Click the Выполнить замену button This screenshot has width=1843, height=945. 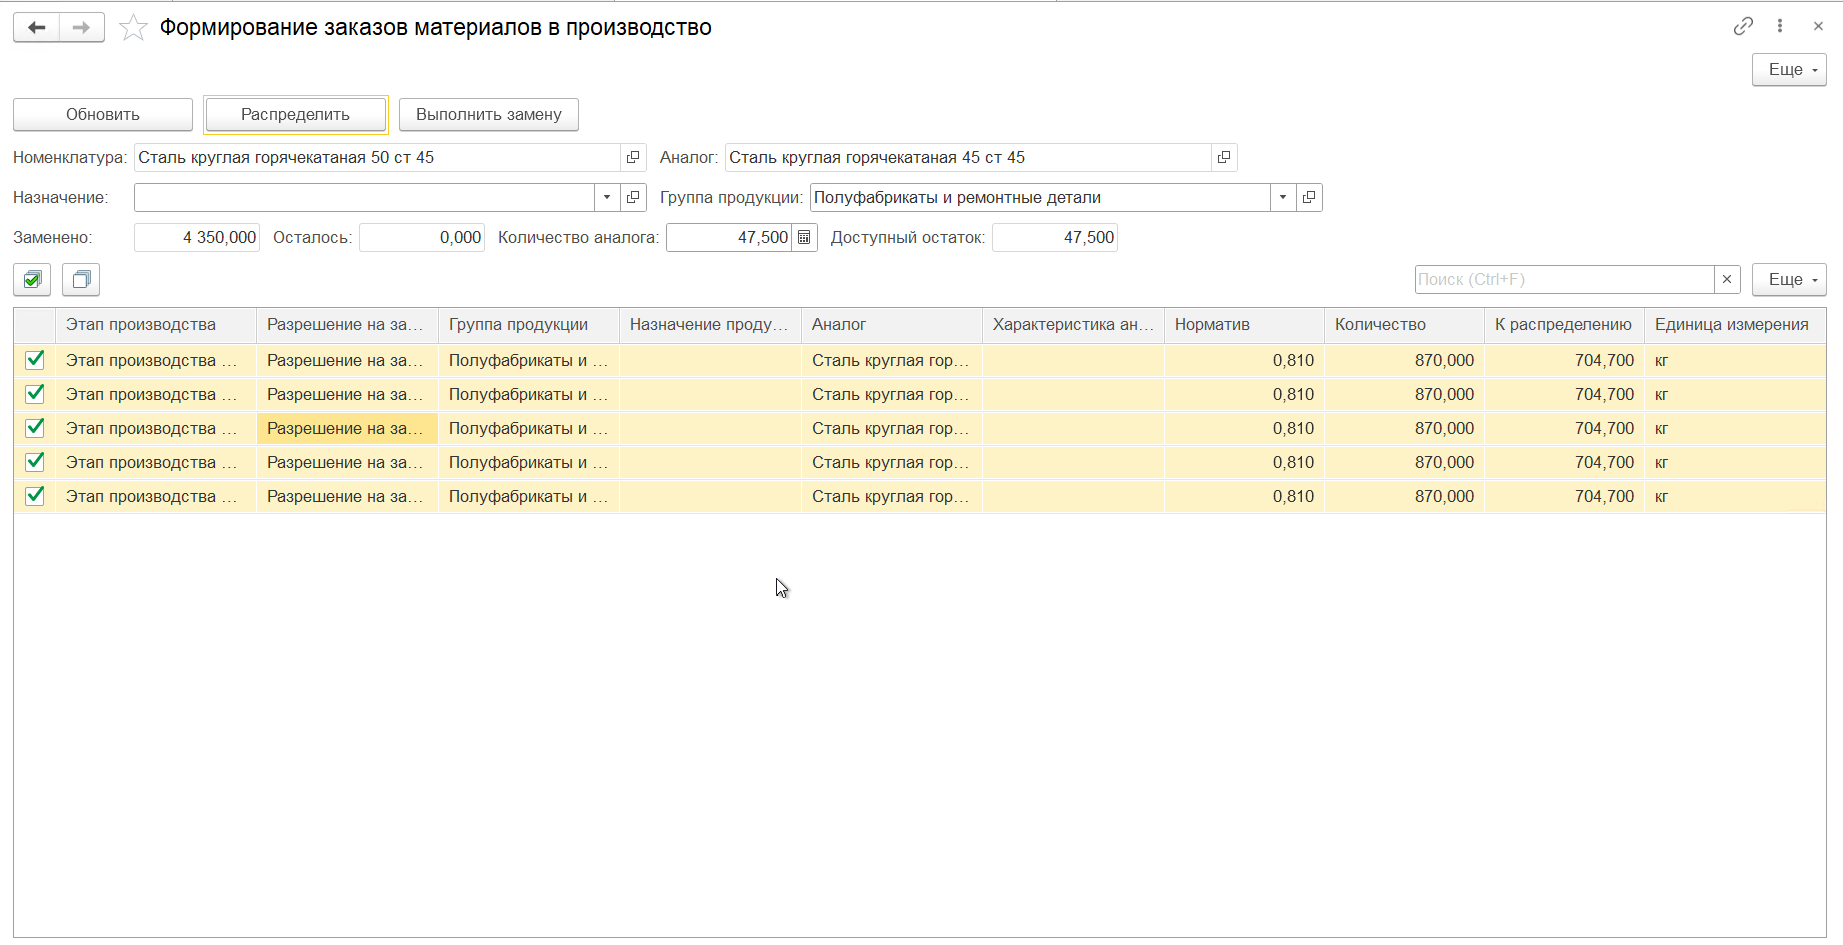(x=488, y=114)
